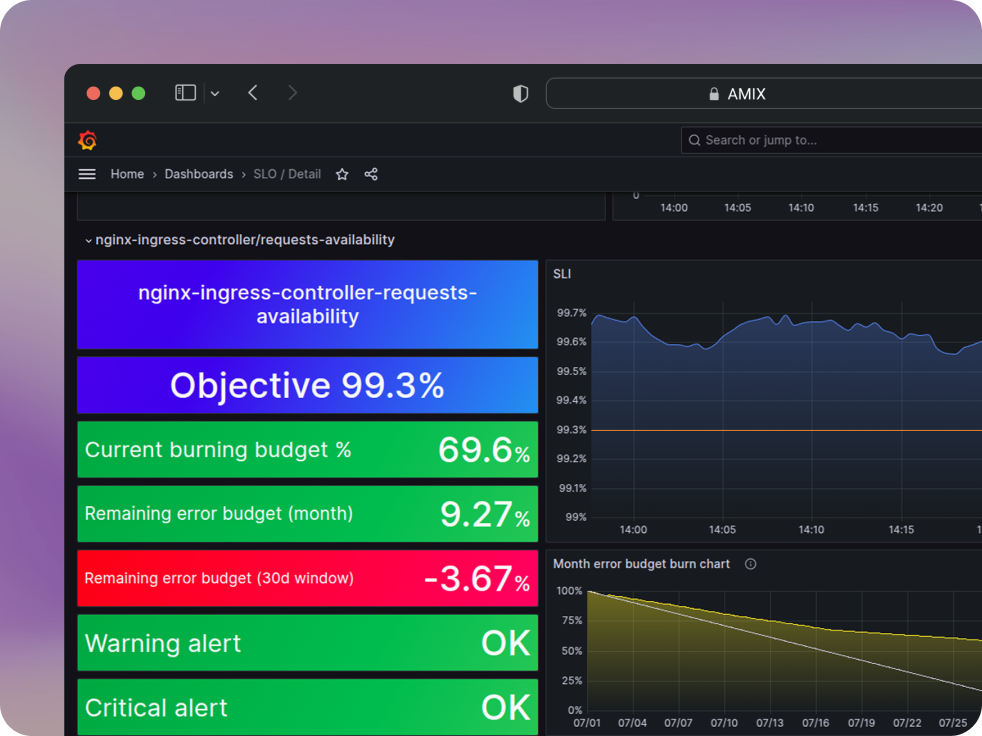This screenshot has width=982, height=736.
Task: Star the SLO / Detail dashboard
Action: tap(342, 174)
